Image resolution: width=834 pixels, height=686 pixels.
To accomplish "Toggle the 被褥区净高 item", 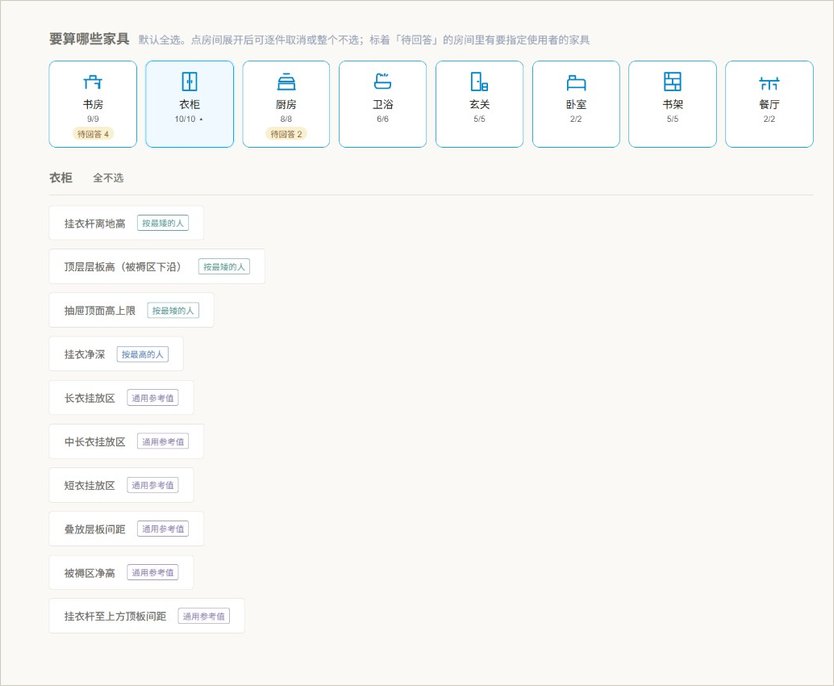I will (x=121, y=573).
